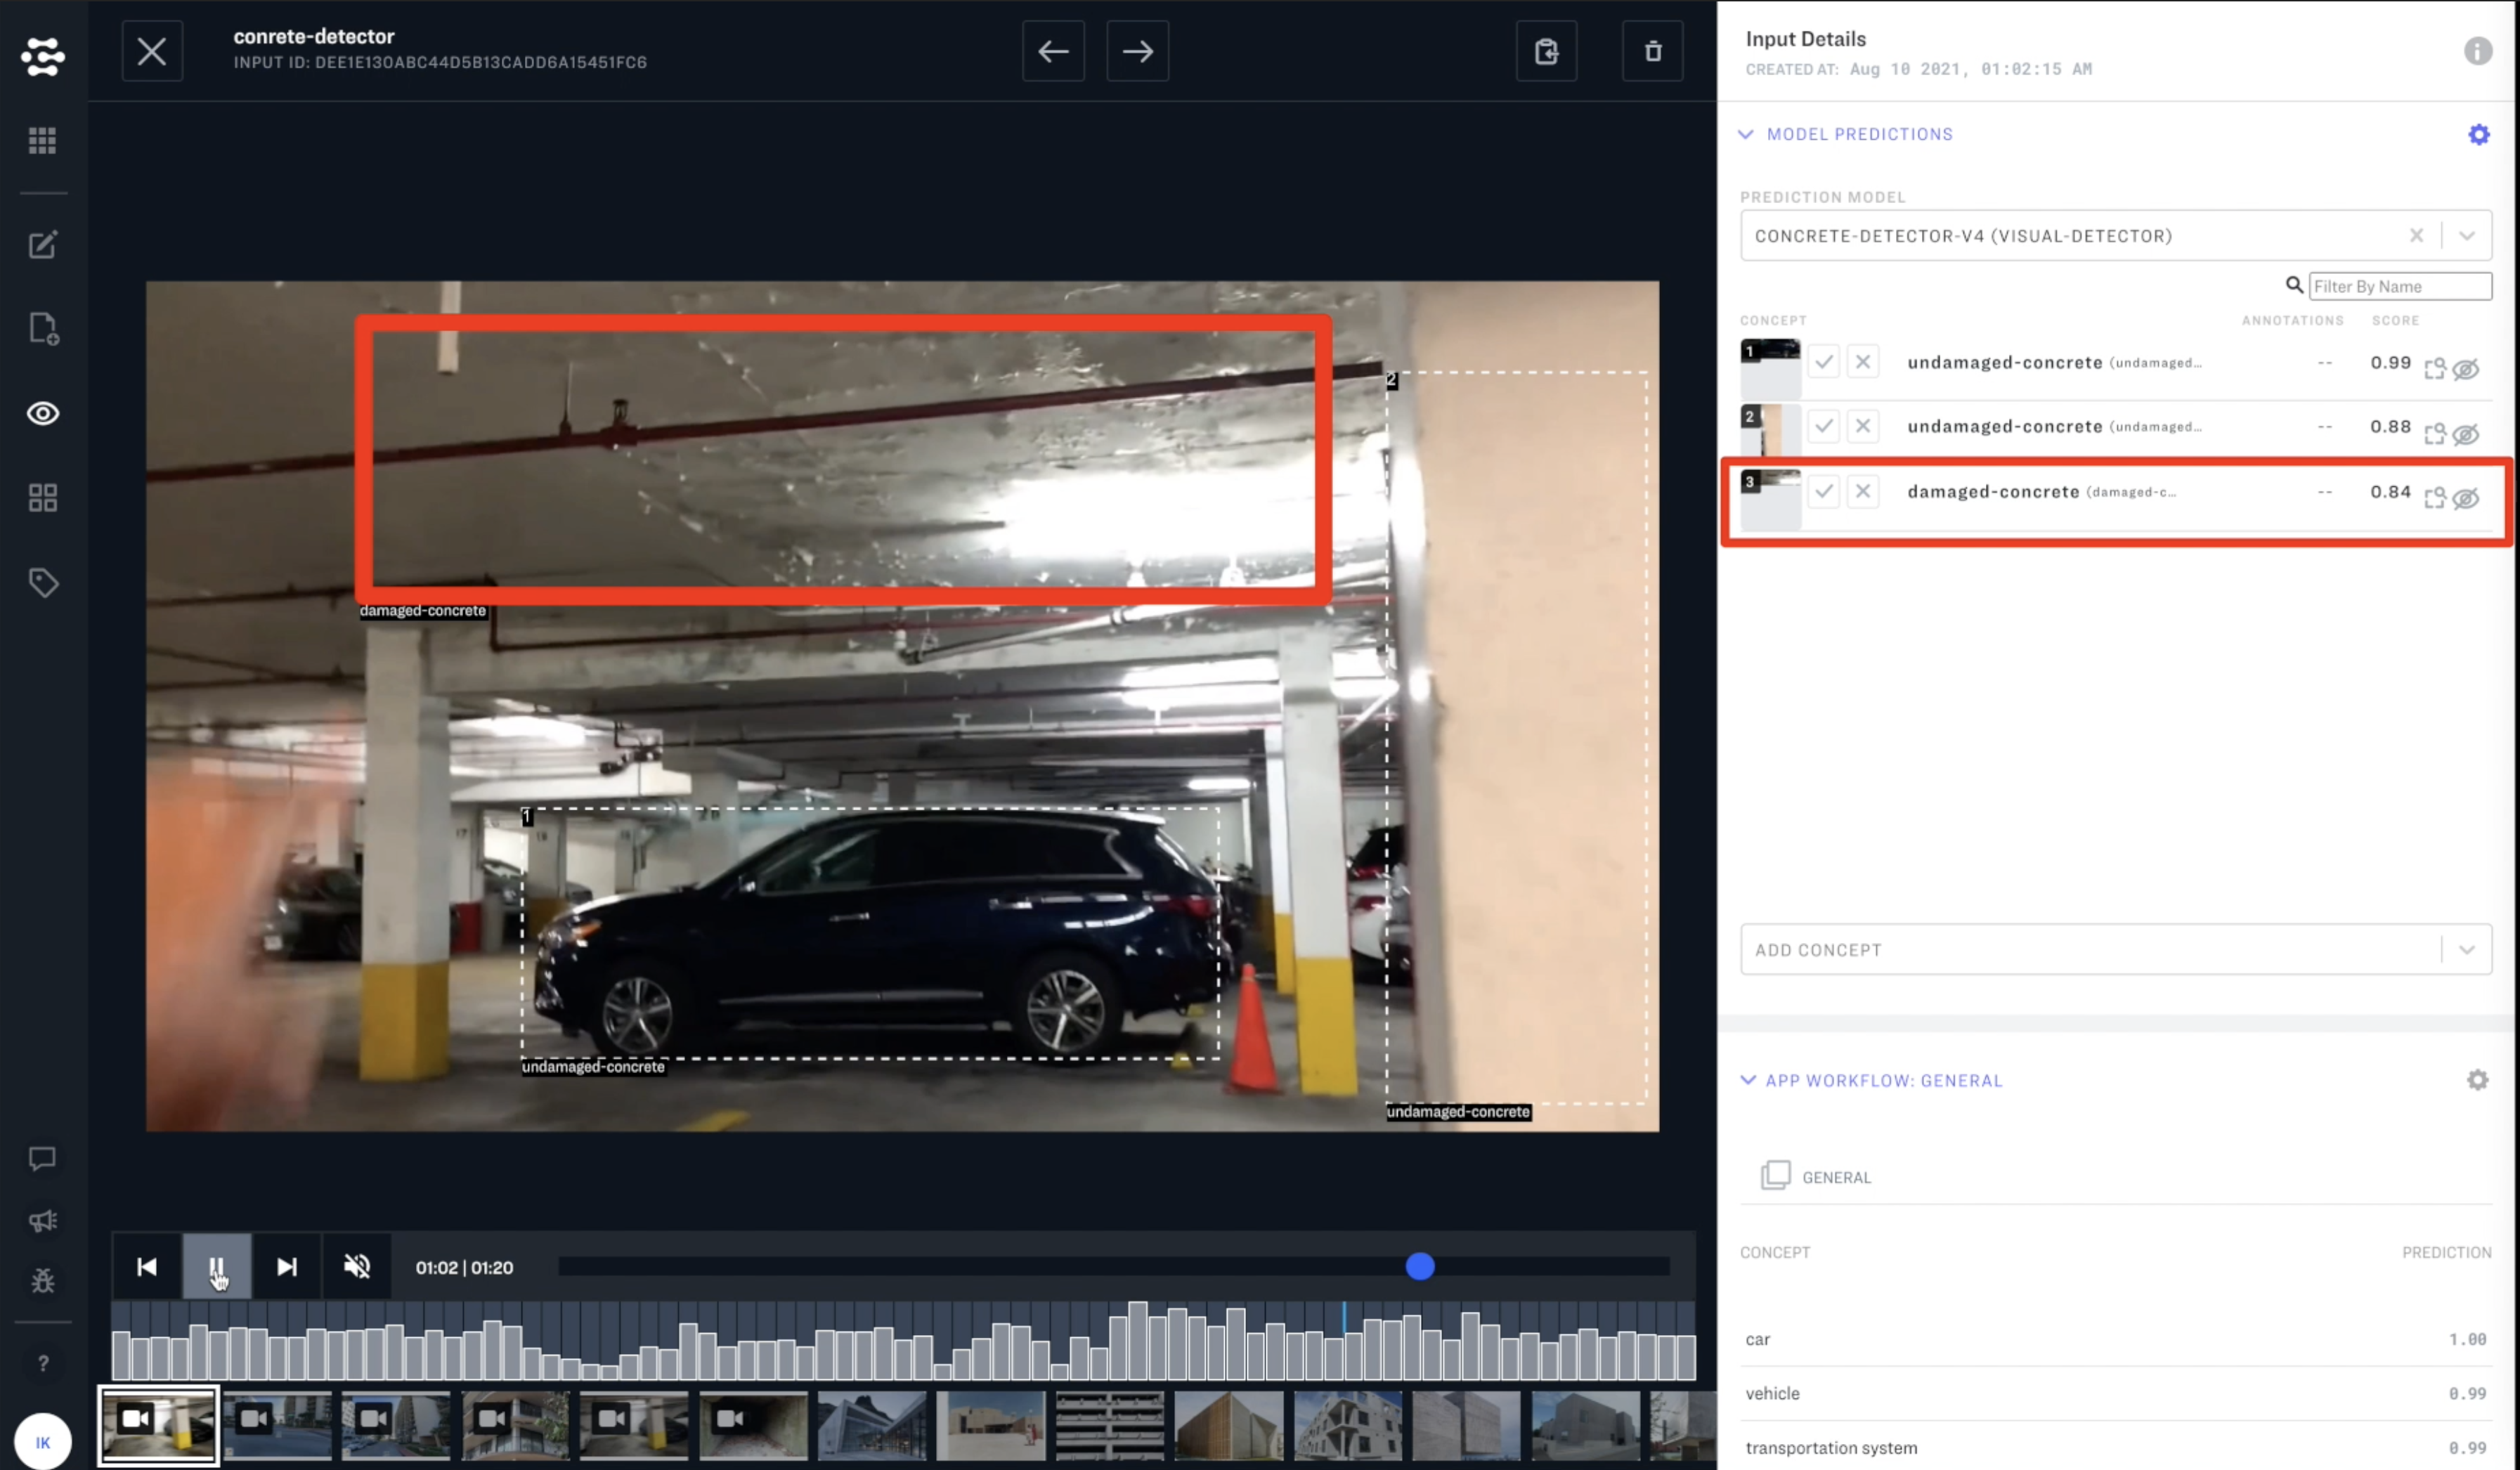Hide damaged-concrete prediction via eye icon

point(2466,498)
